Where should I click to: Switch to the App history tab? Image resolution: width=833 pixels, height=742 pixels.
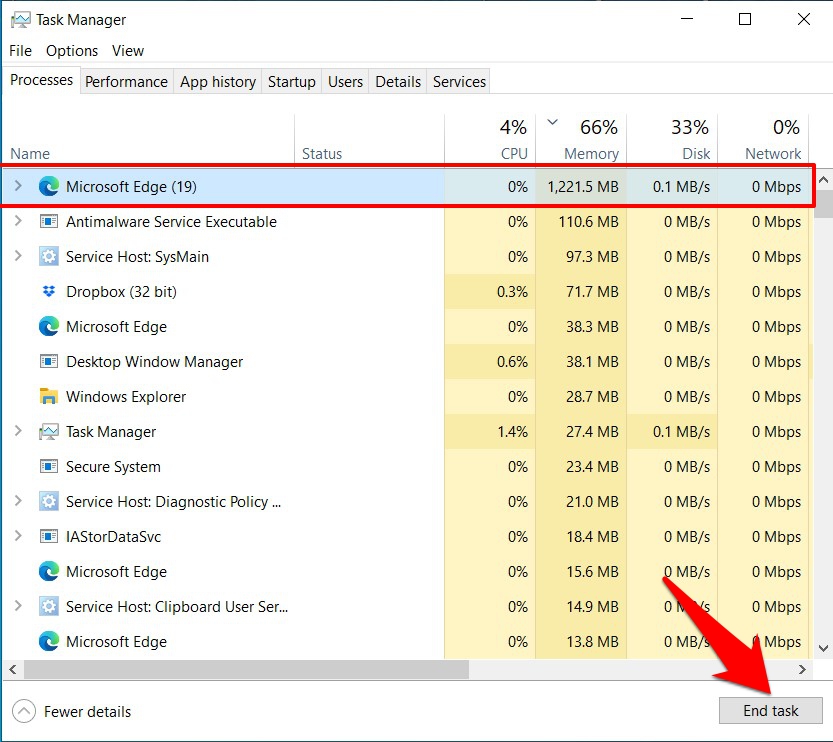point(217,81)
